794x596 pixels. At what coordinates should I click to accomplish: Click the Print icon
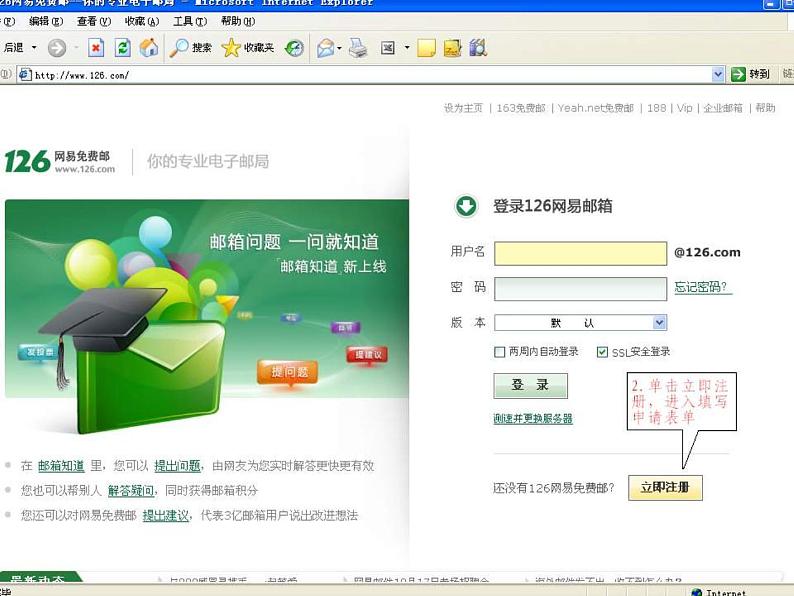(x=358, y=48)
